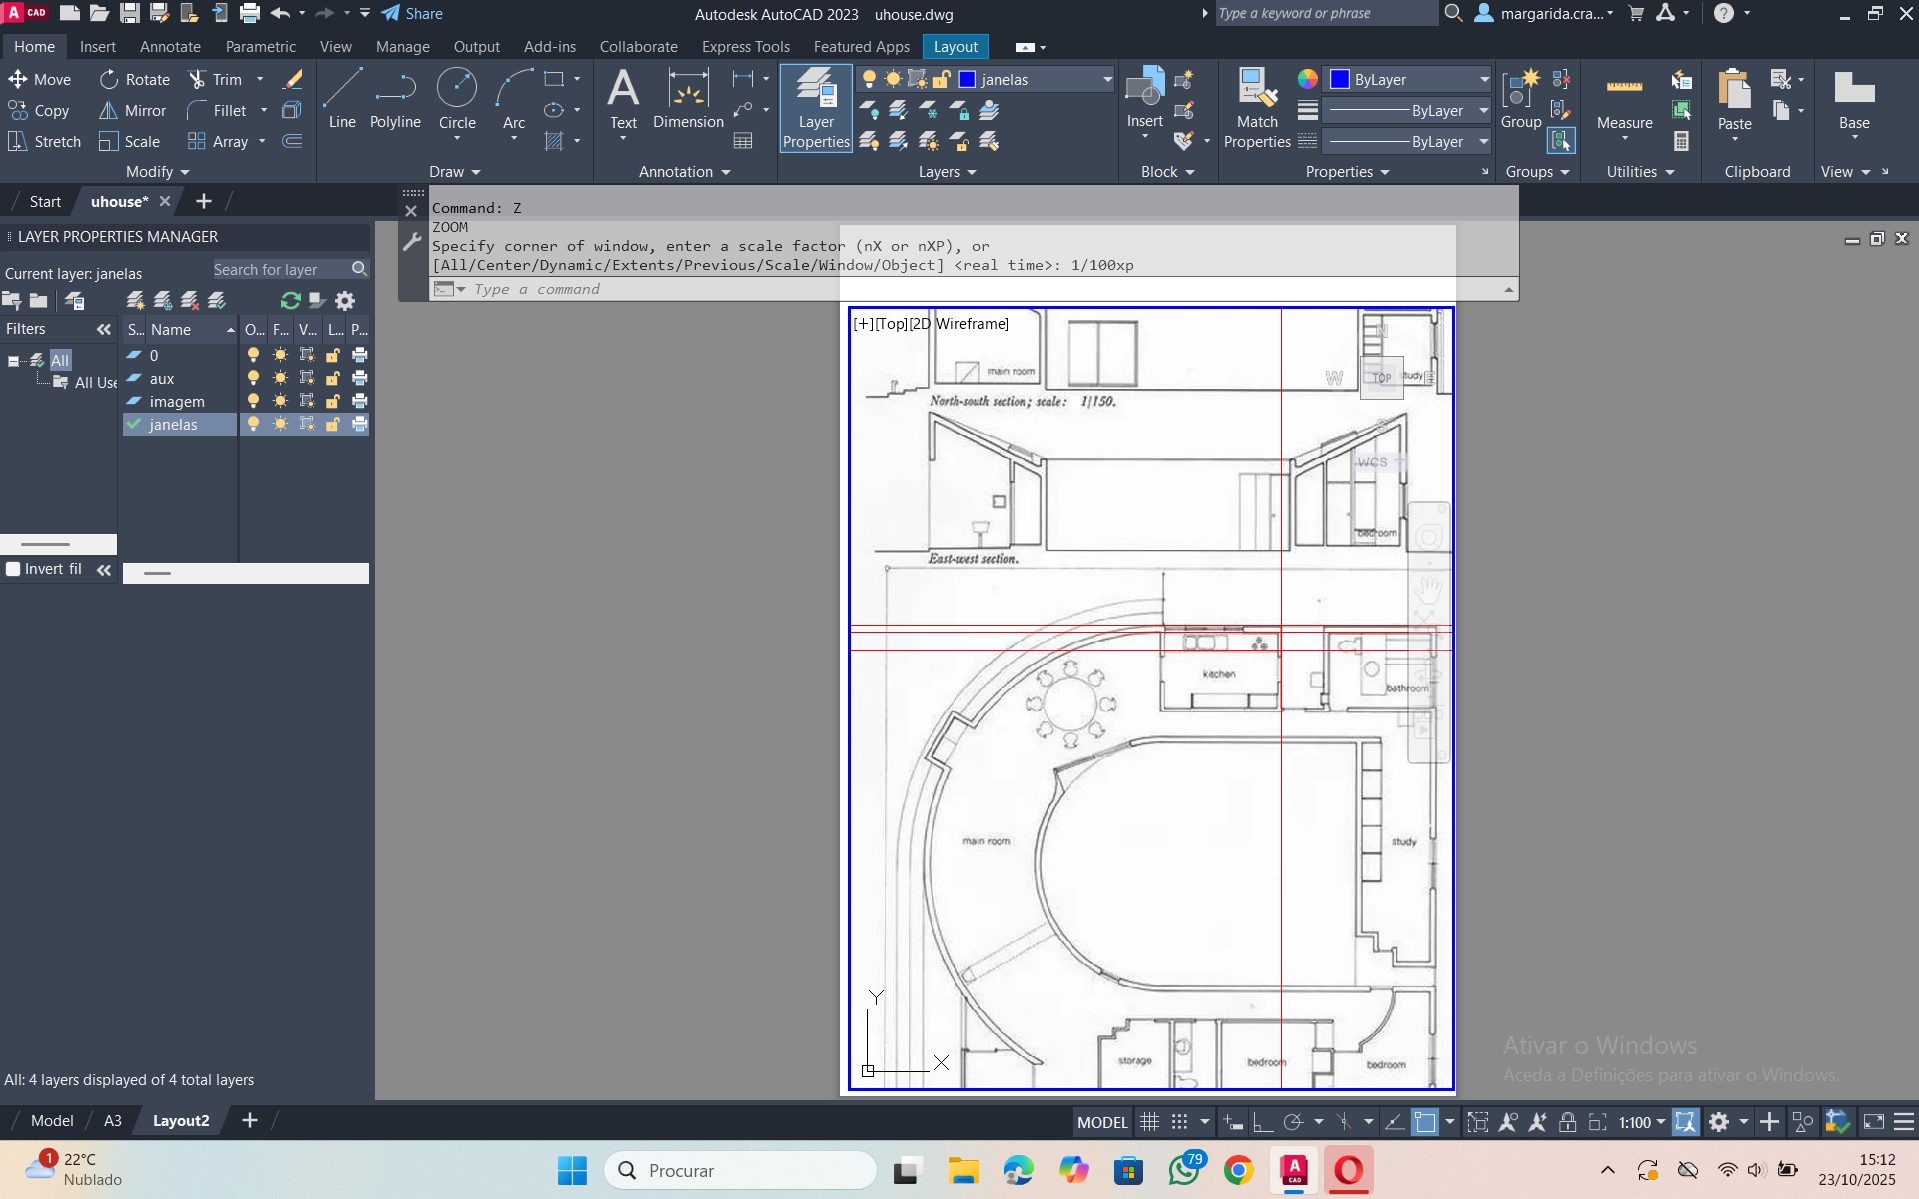Toggle visibility bulb of imagem layer

point(254,401)
